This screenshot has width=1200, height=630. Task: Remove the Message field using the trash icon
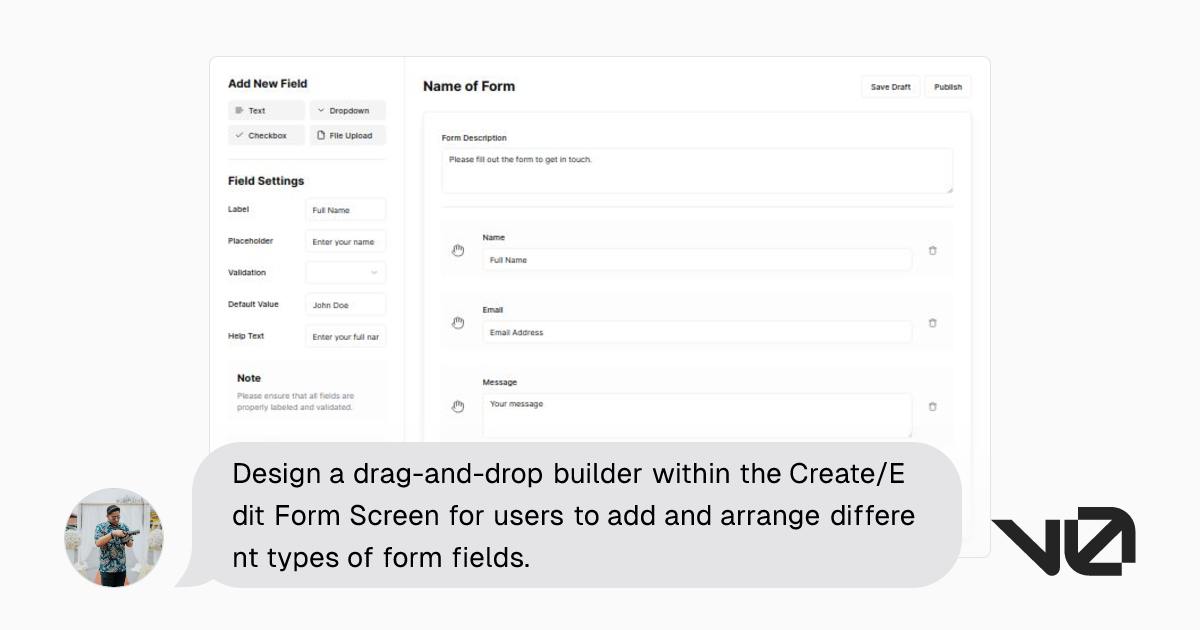932,406
